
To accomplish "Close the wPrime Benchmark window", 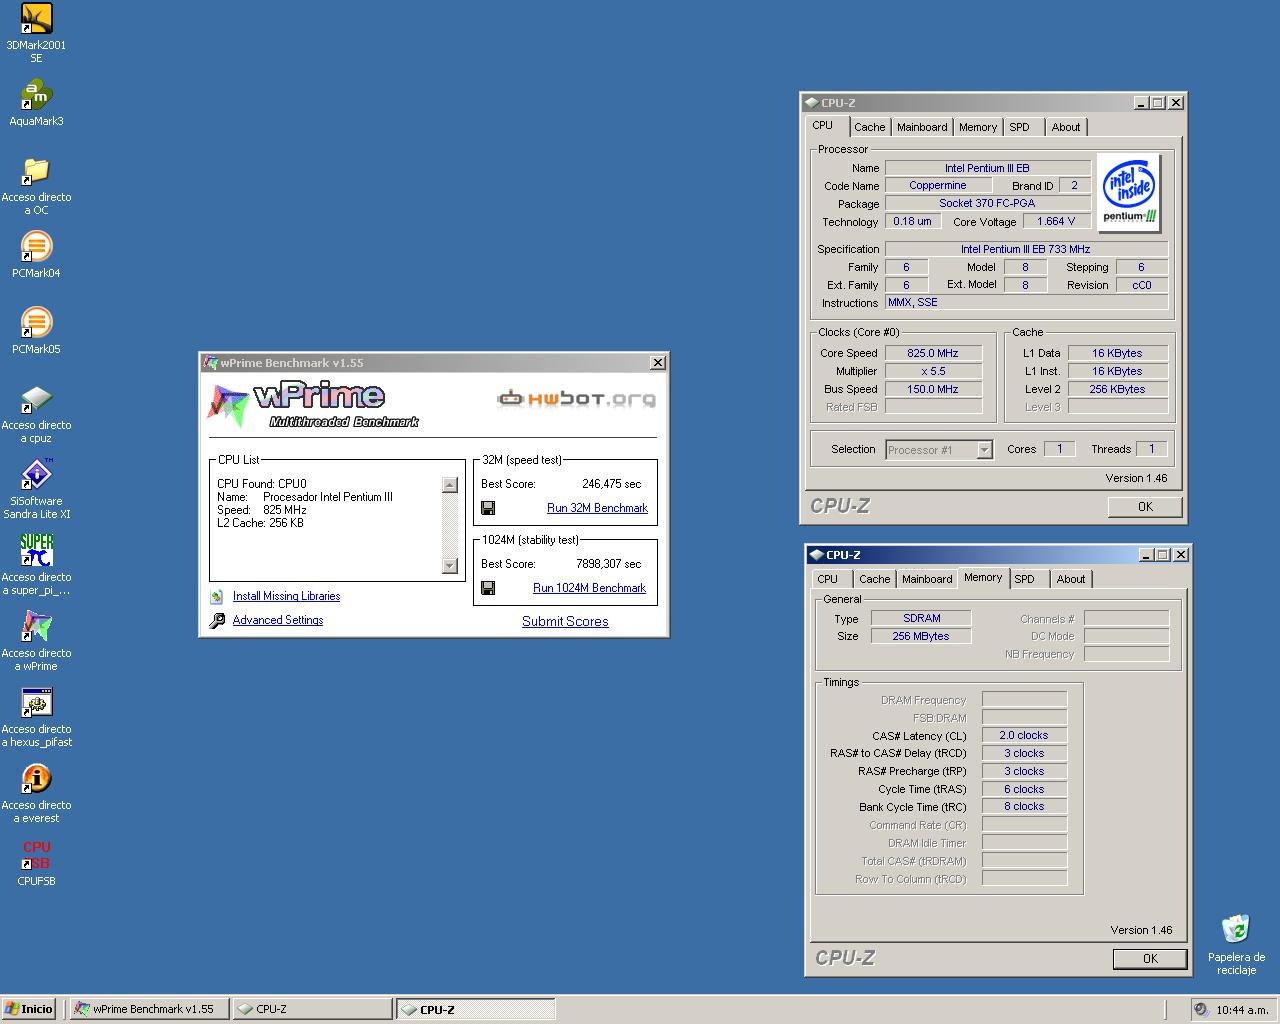I will click(x=657, y=363).
